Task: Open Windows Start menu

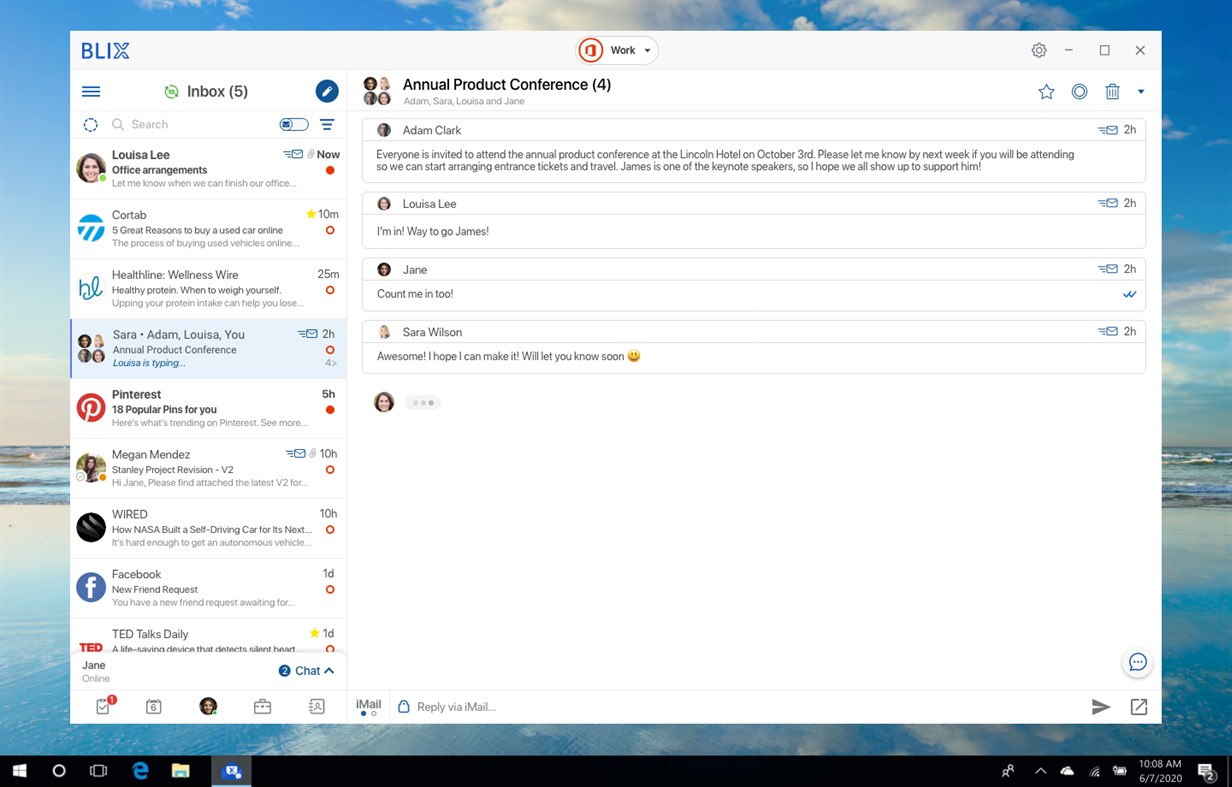Action: (x=19, y=771)
